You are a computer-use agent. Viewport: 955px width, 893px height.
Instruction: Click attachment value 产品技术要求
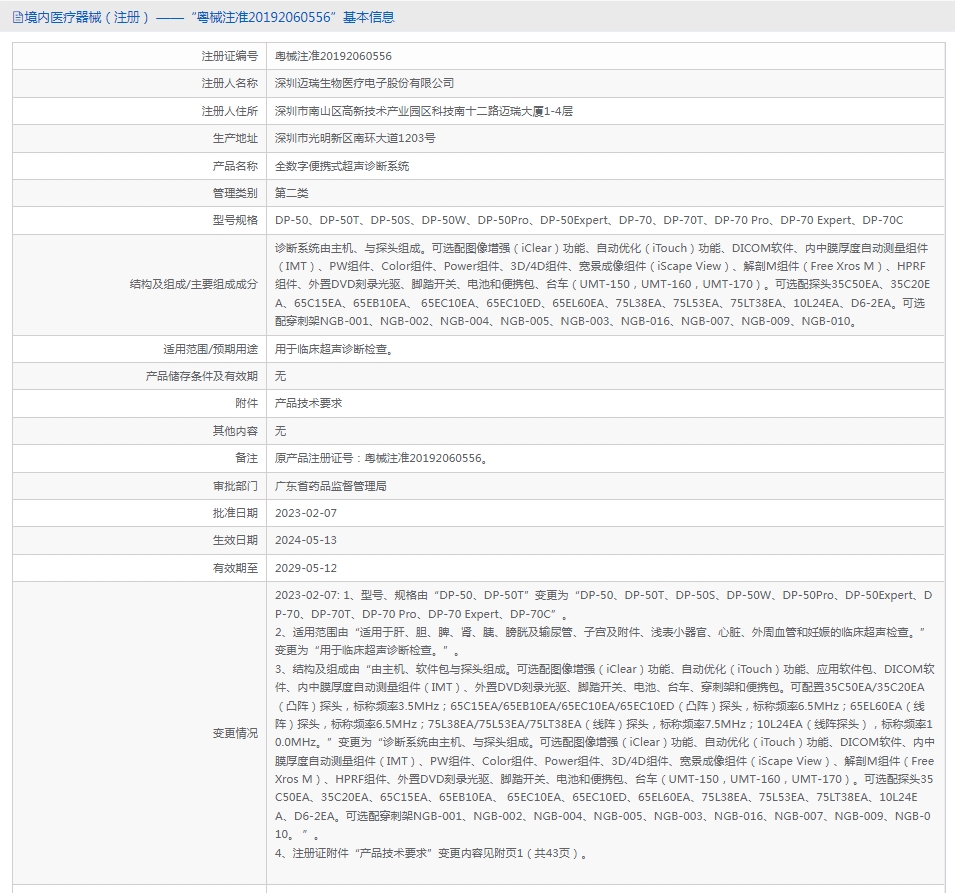coord(308,403)
